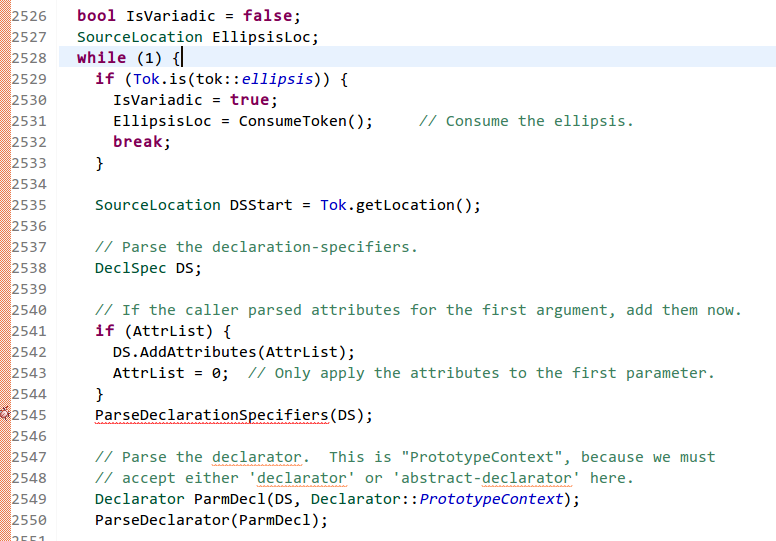Click the PrototypeContext enum identifier
The width and height of the screenshot is (776, 541).
(491, 499)
